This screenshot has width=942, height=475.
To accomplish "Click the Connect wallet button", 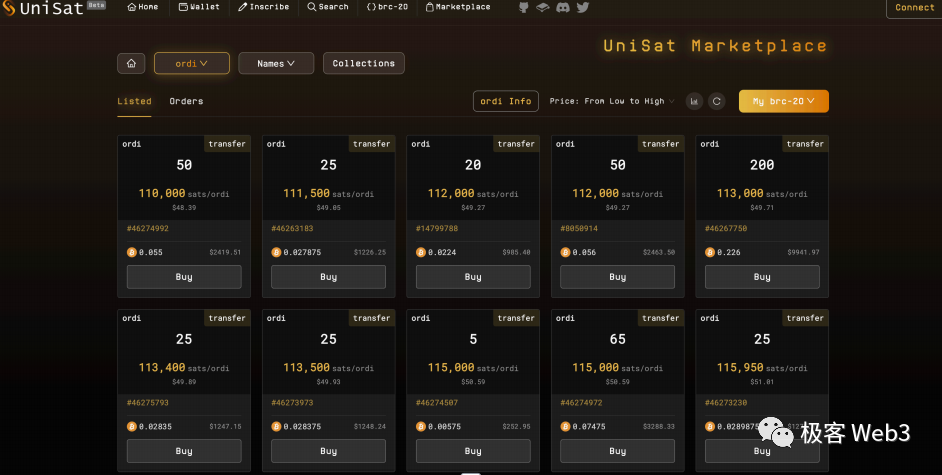I will click(x=914, y=8).
